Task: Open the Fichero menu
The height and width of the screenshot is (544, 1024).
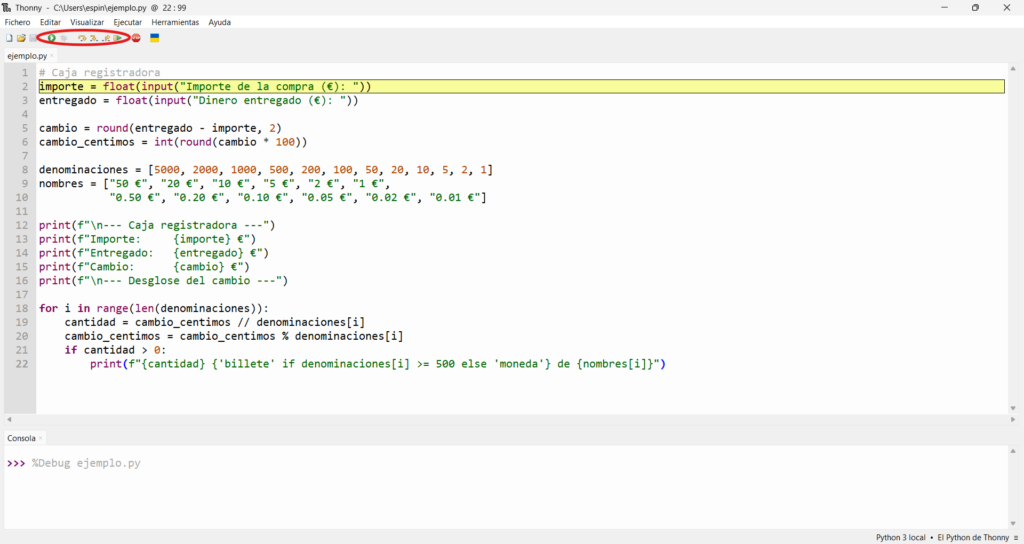Action: coord(18,22)
